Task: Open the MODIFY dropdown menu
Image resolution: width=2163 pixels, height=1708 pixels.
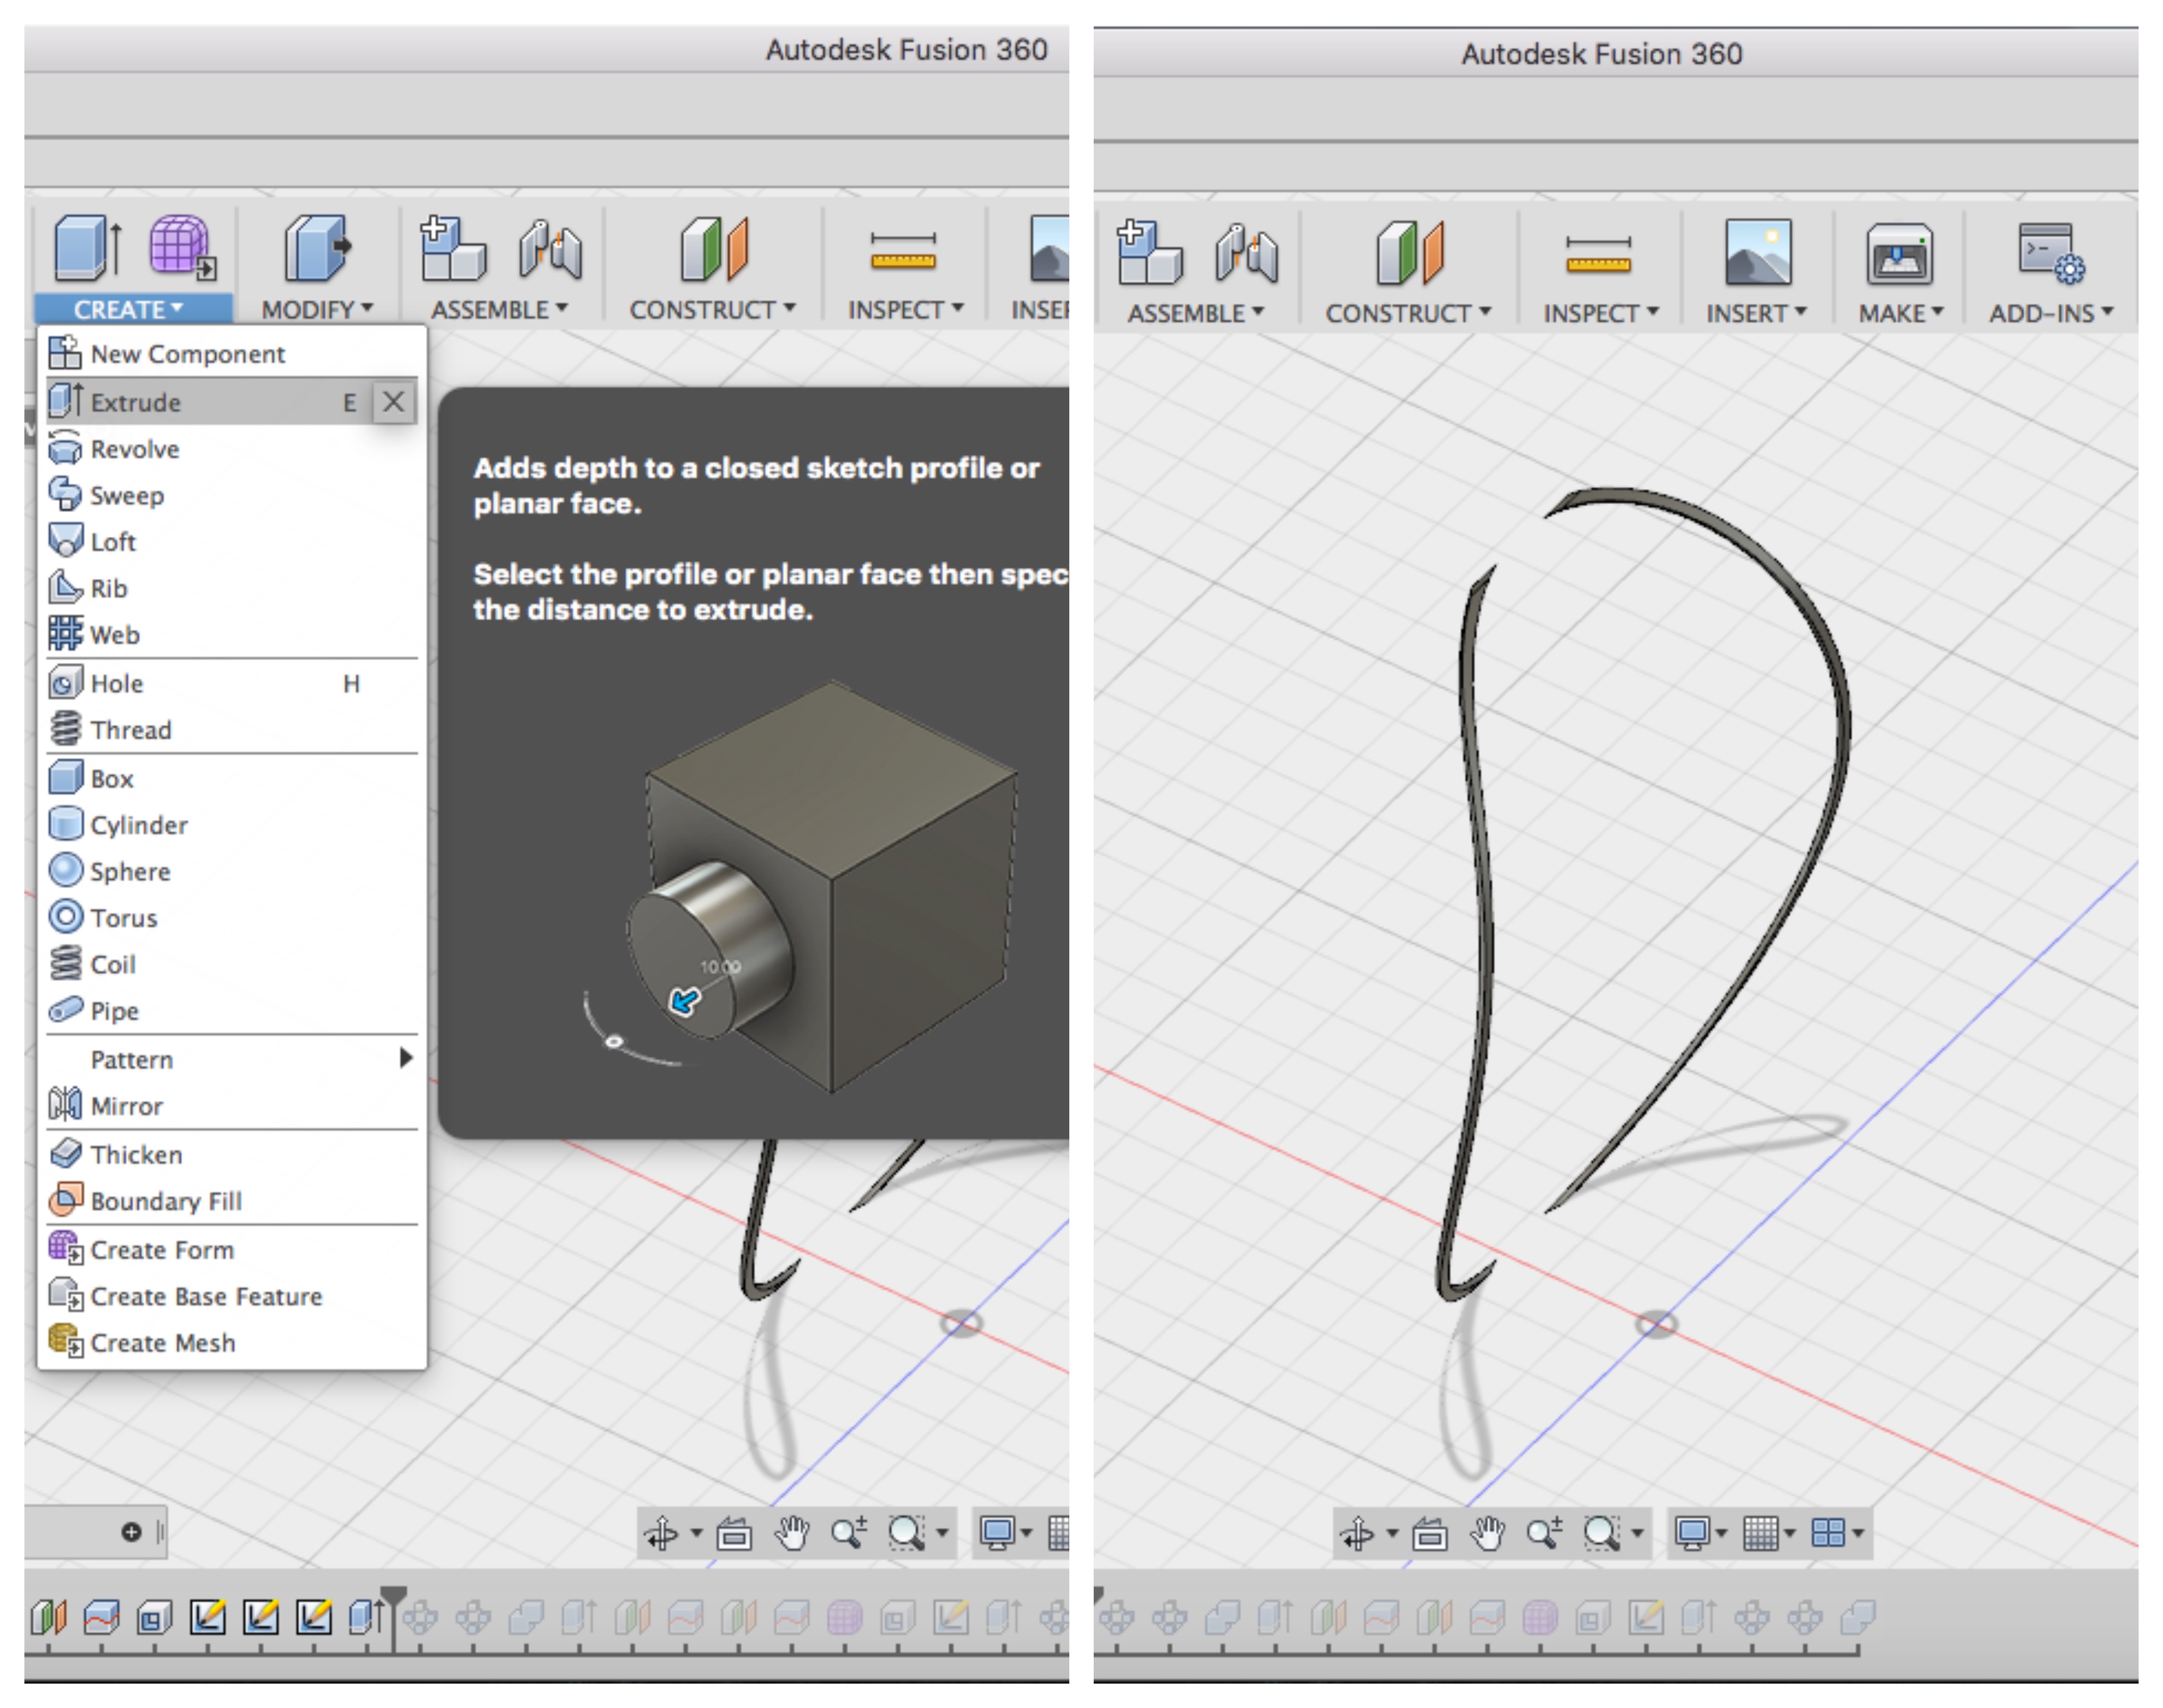Action: point(317,310)
